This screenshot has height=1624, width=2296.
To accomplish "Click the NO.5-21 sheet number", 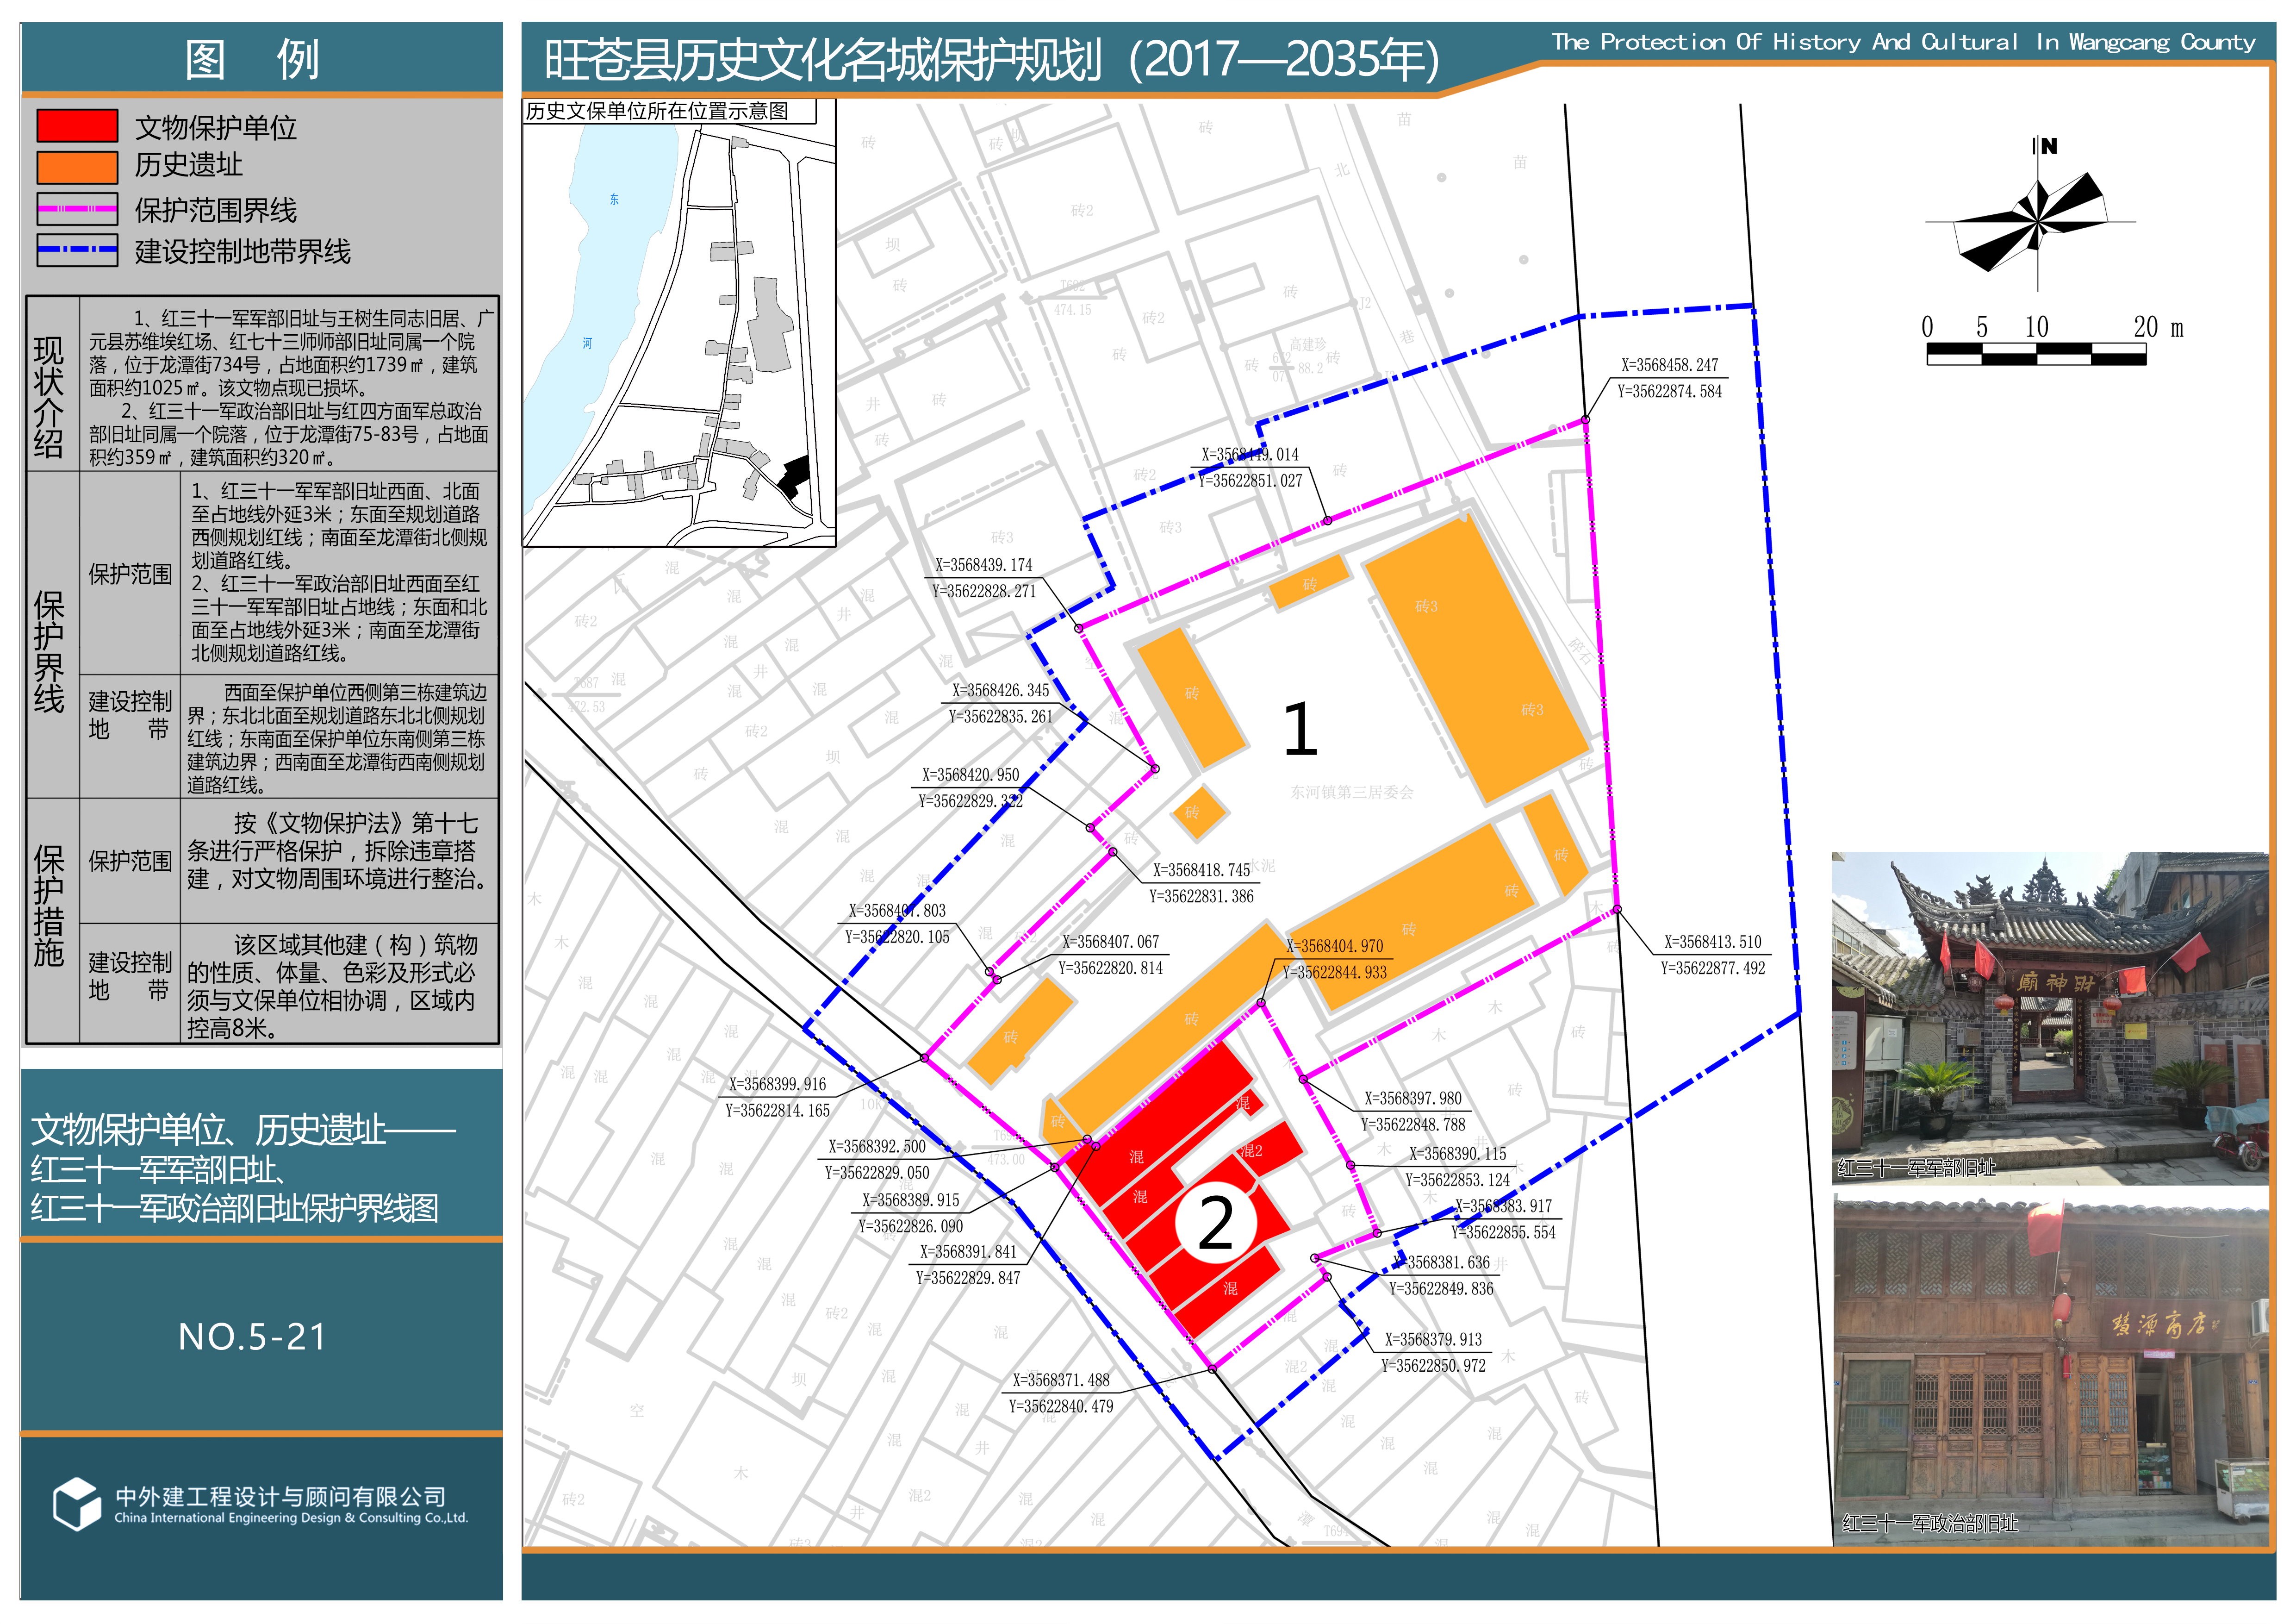I will (252, 1337).
